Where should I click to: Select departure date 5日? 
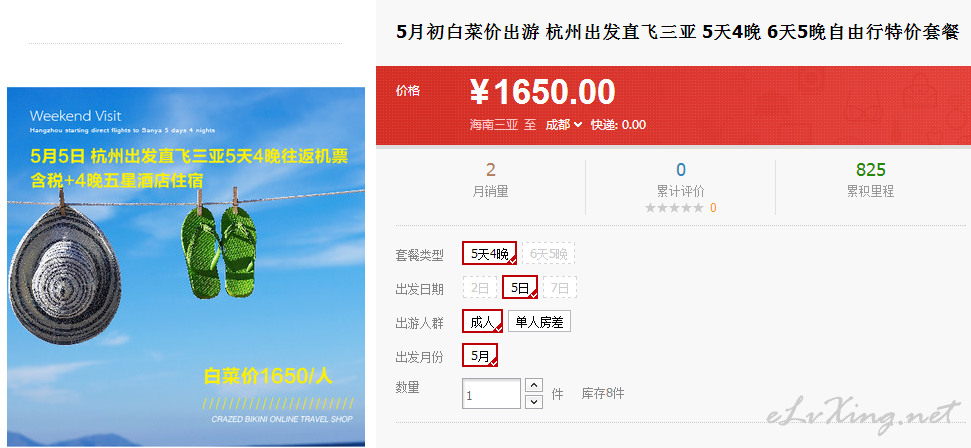point(520,288)
